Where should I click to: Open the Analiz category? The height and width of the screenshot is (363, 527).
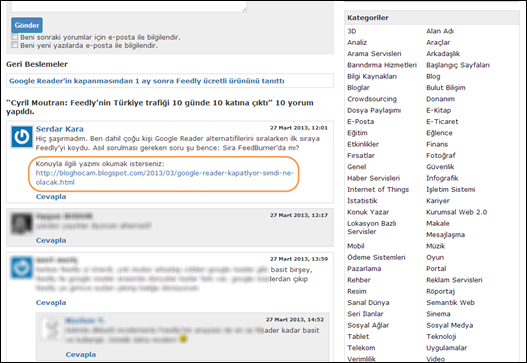357,42
